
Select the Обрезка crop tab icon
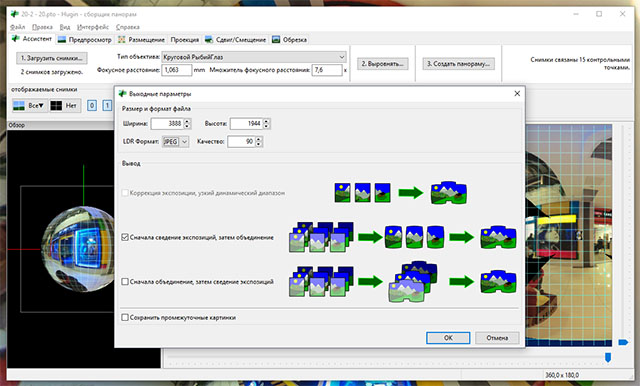click(276, 40)
